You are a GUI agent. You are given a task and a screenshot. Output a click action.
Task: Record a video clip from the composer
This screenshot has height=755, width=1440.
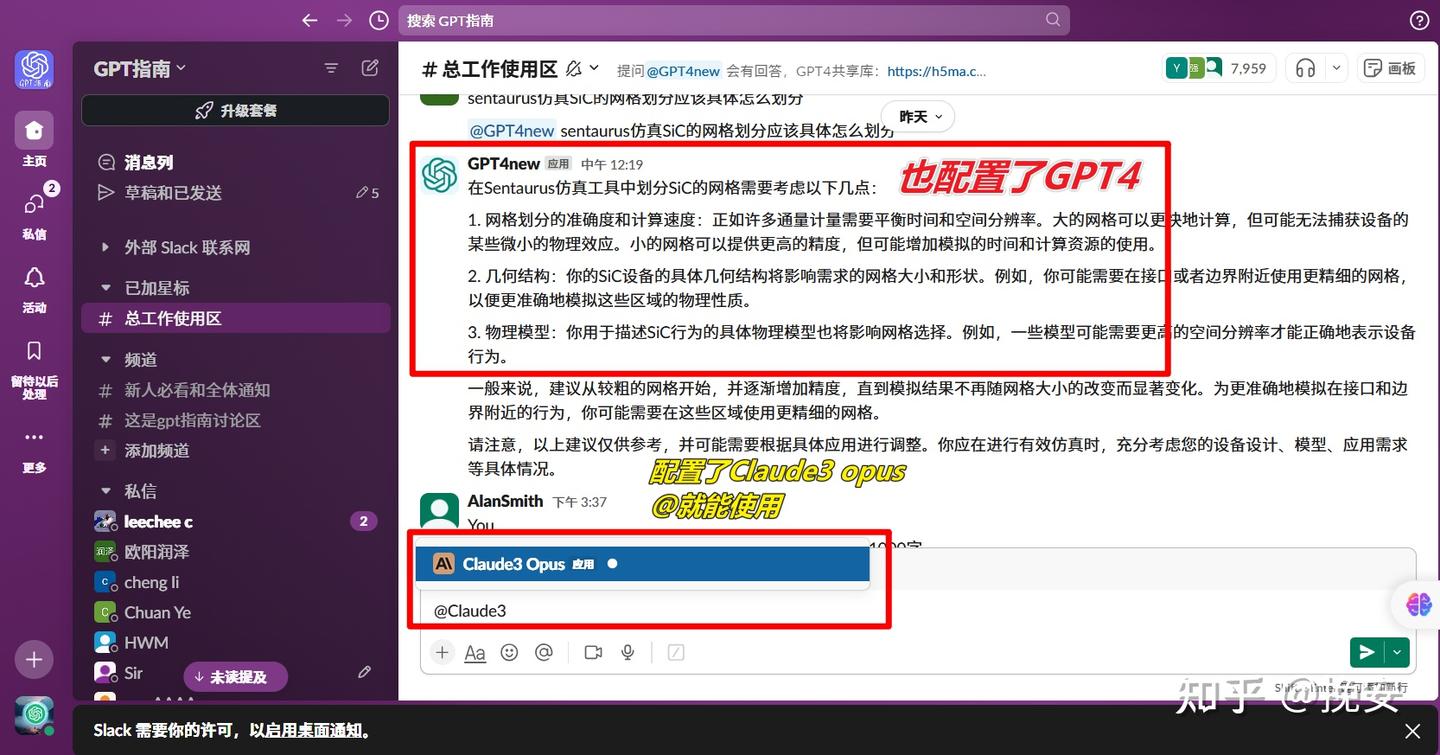tap(592, 652)
